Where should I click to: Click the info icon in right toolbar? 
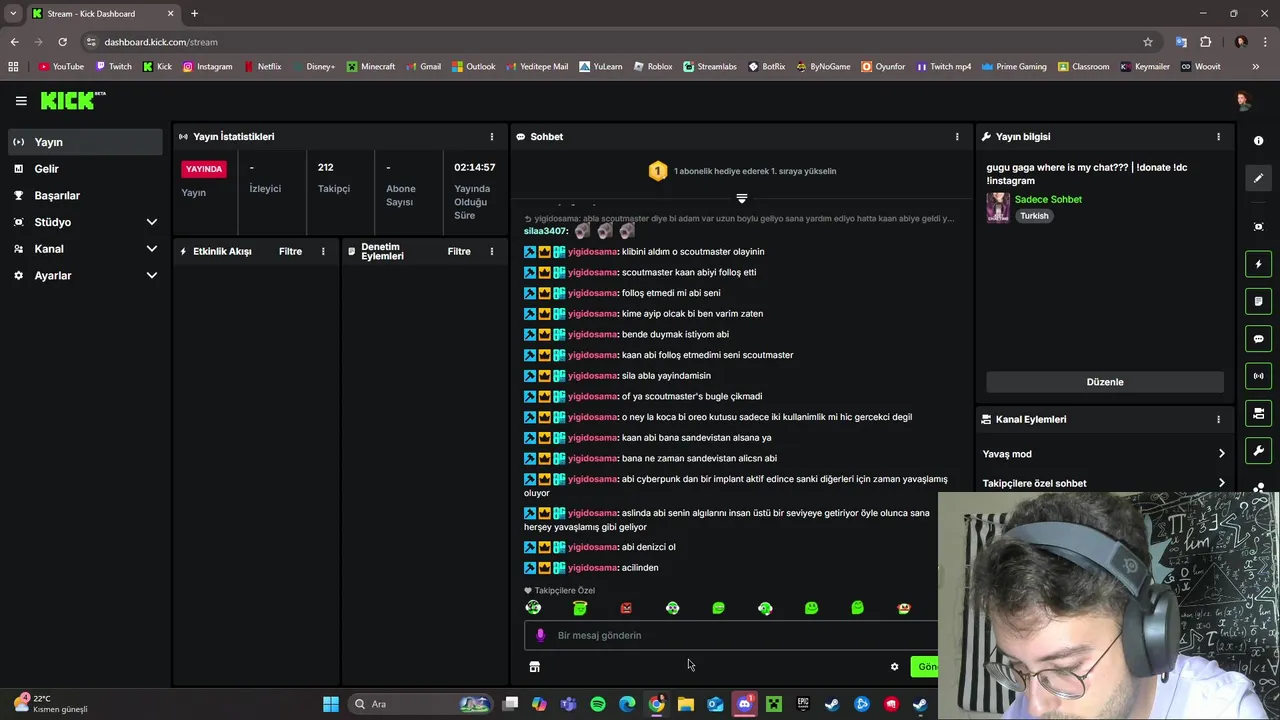pyautogui.click(x=1259, y=141)
